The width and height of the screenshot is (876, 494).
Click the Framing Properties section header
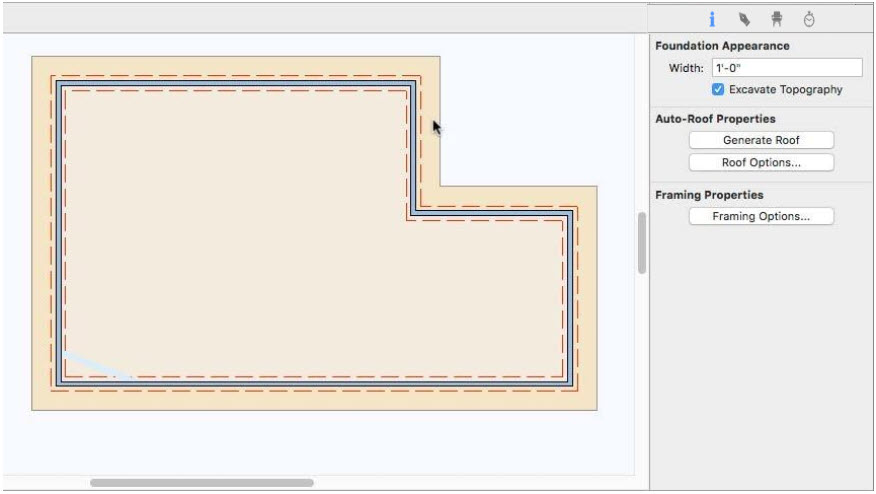709,195
